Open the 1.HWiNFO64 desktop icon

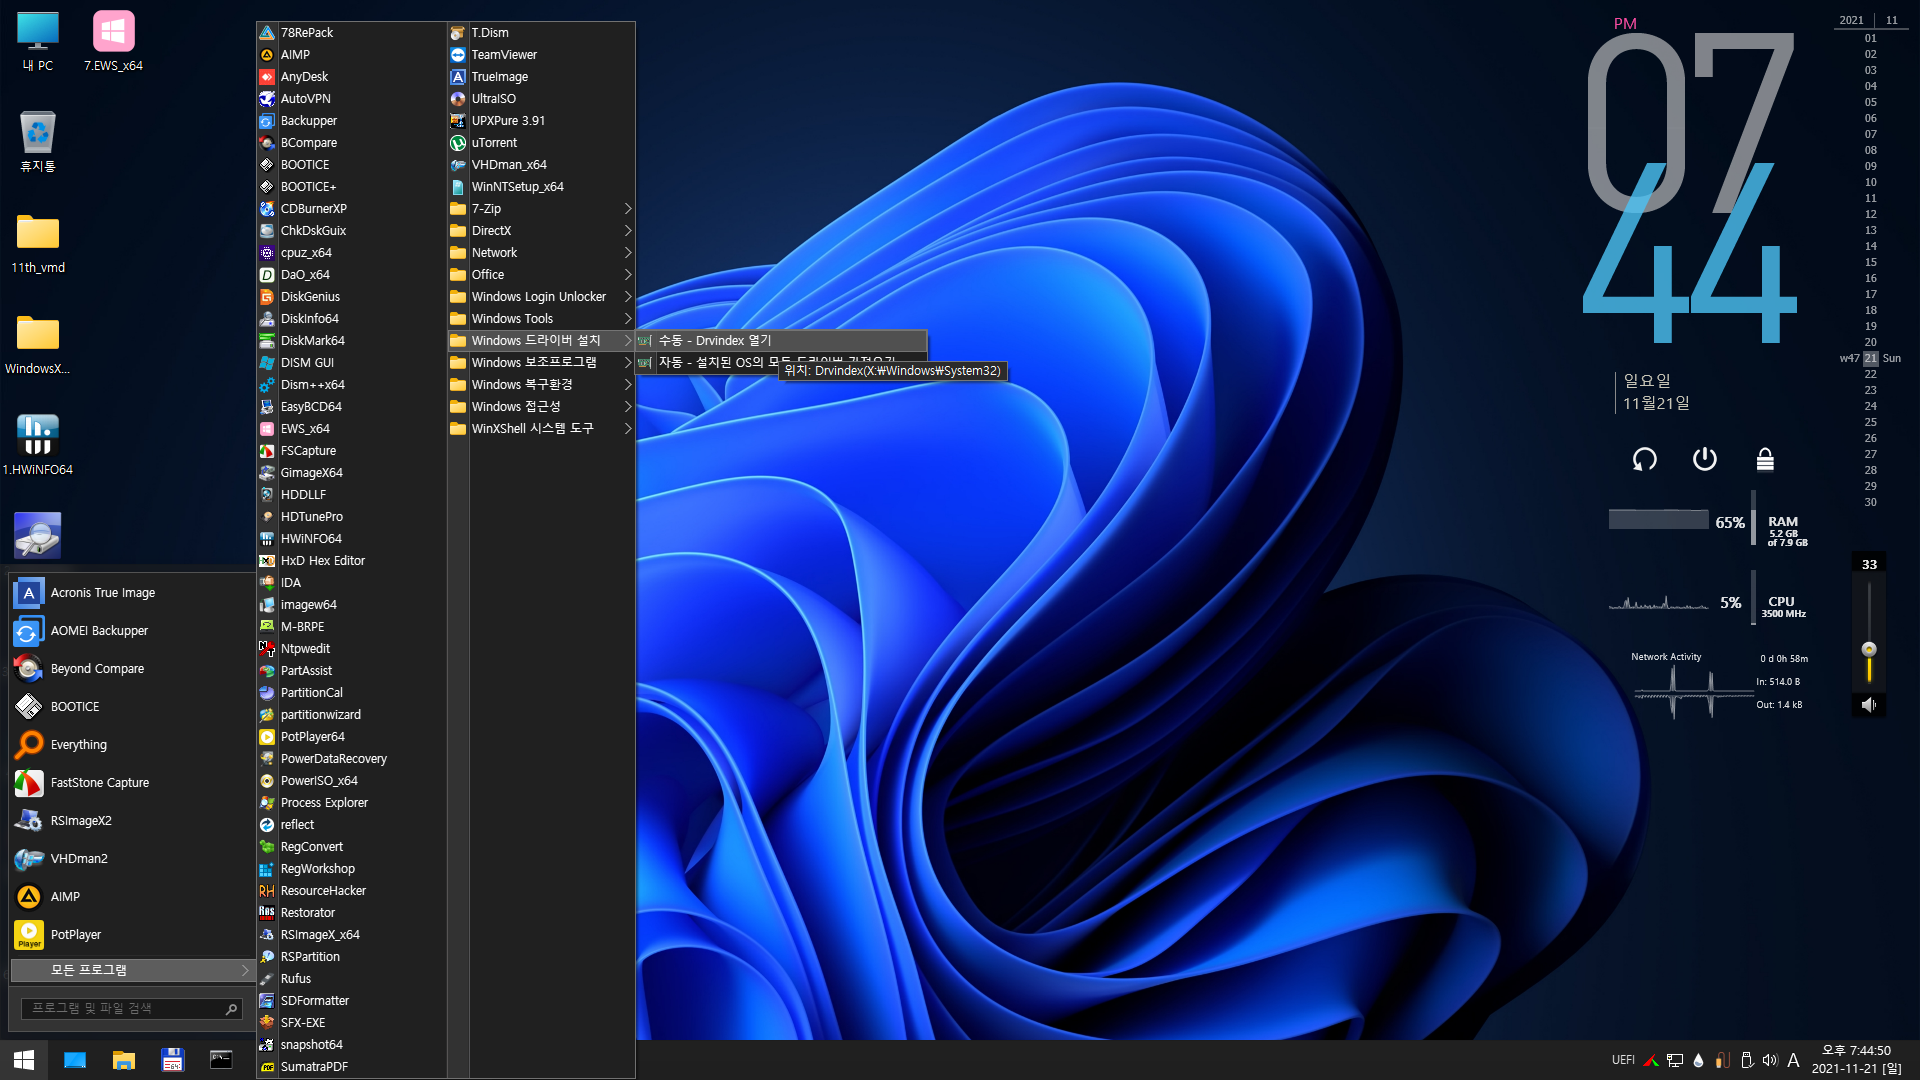[38, 445]
